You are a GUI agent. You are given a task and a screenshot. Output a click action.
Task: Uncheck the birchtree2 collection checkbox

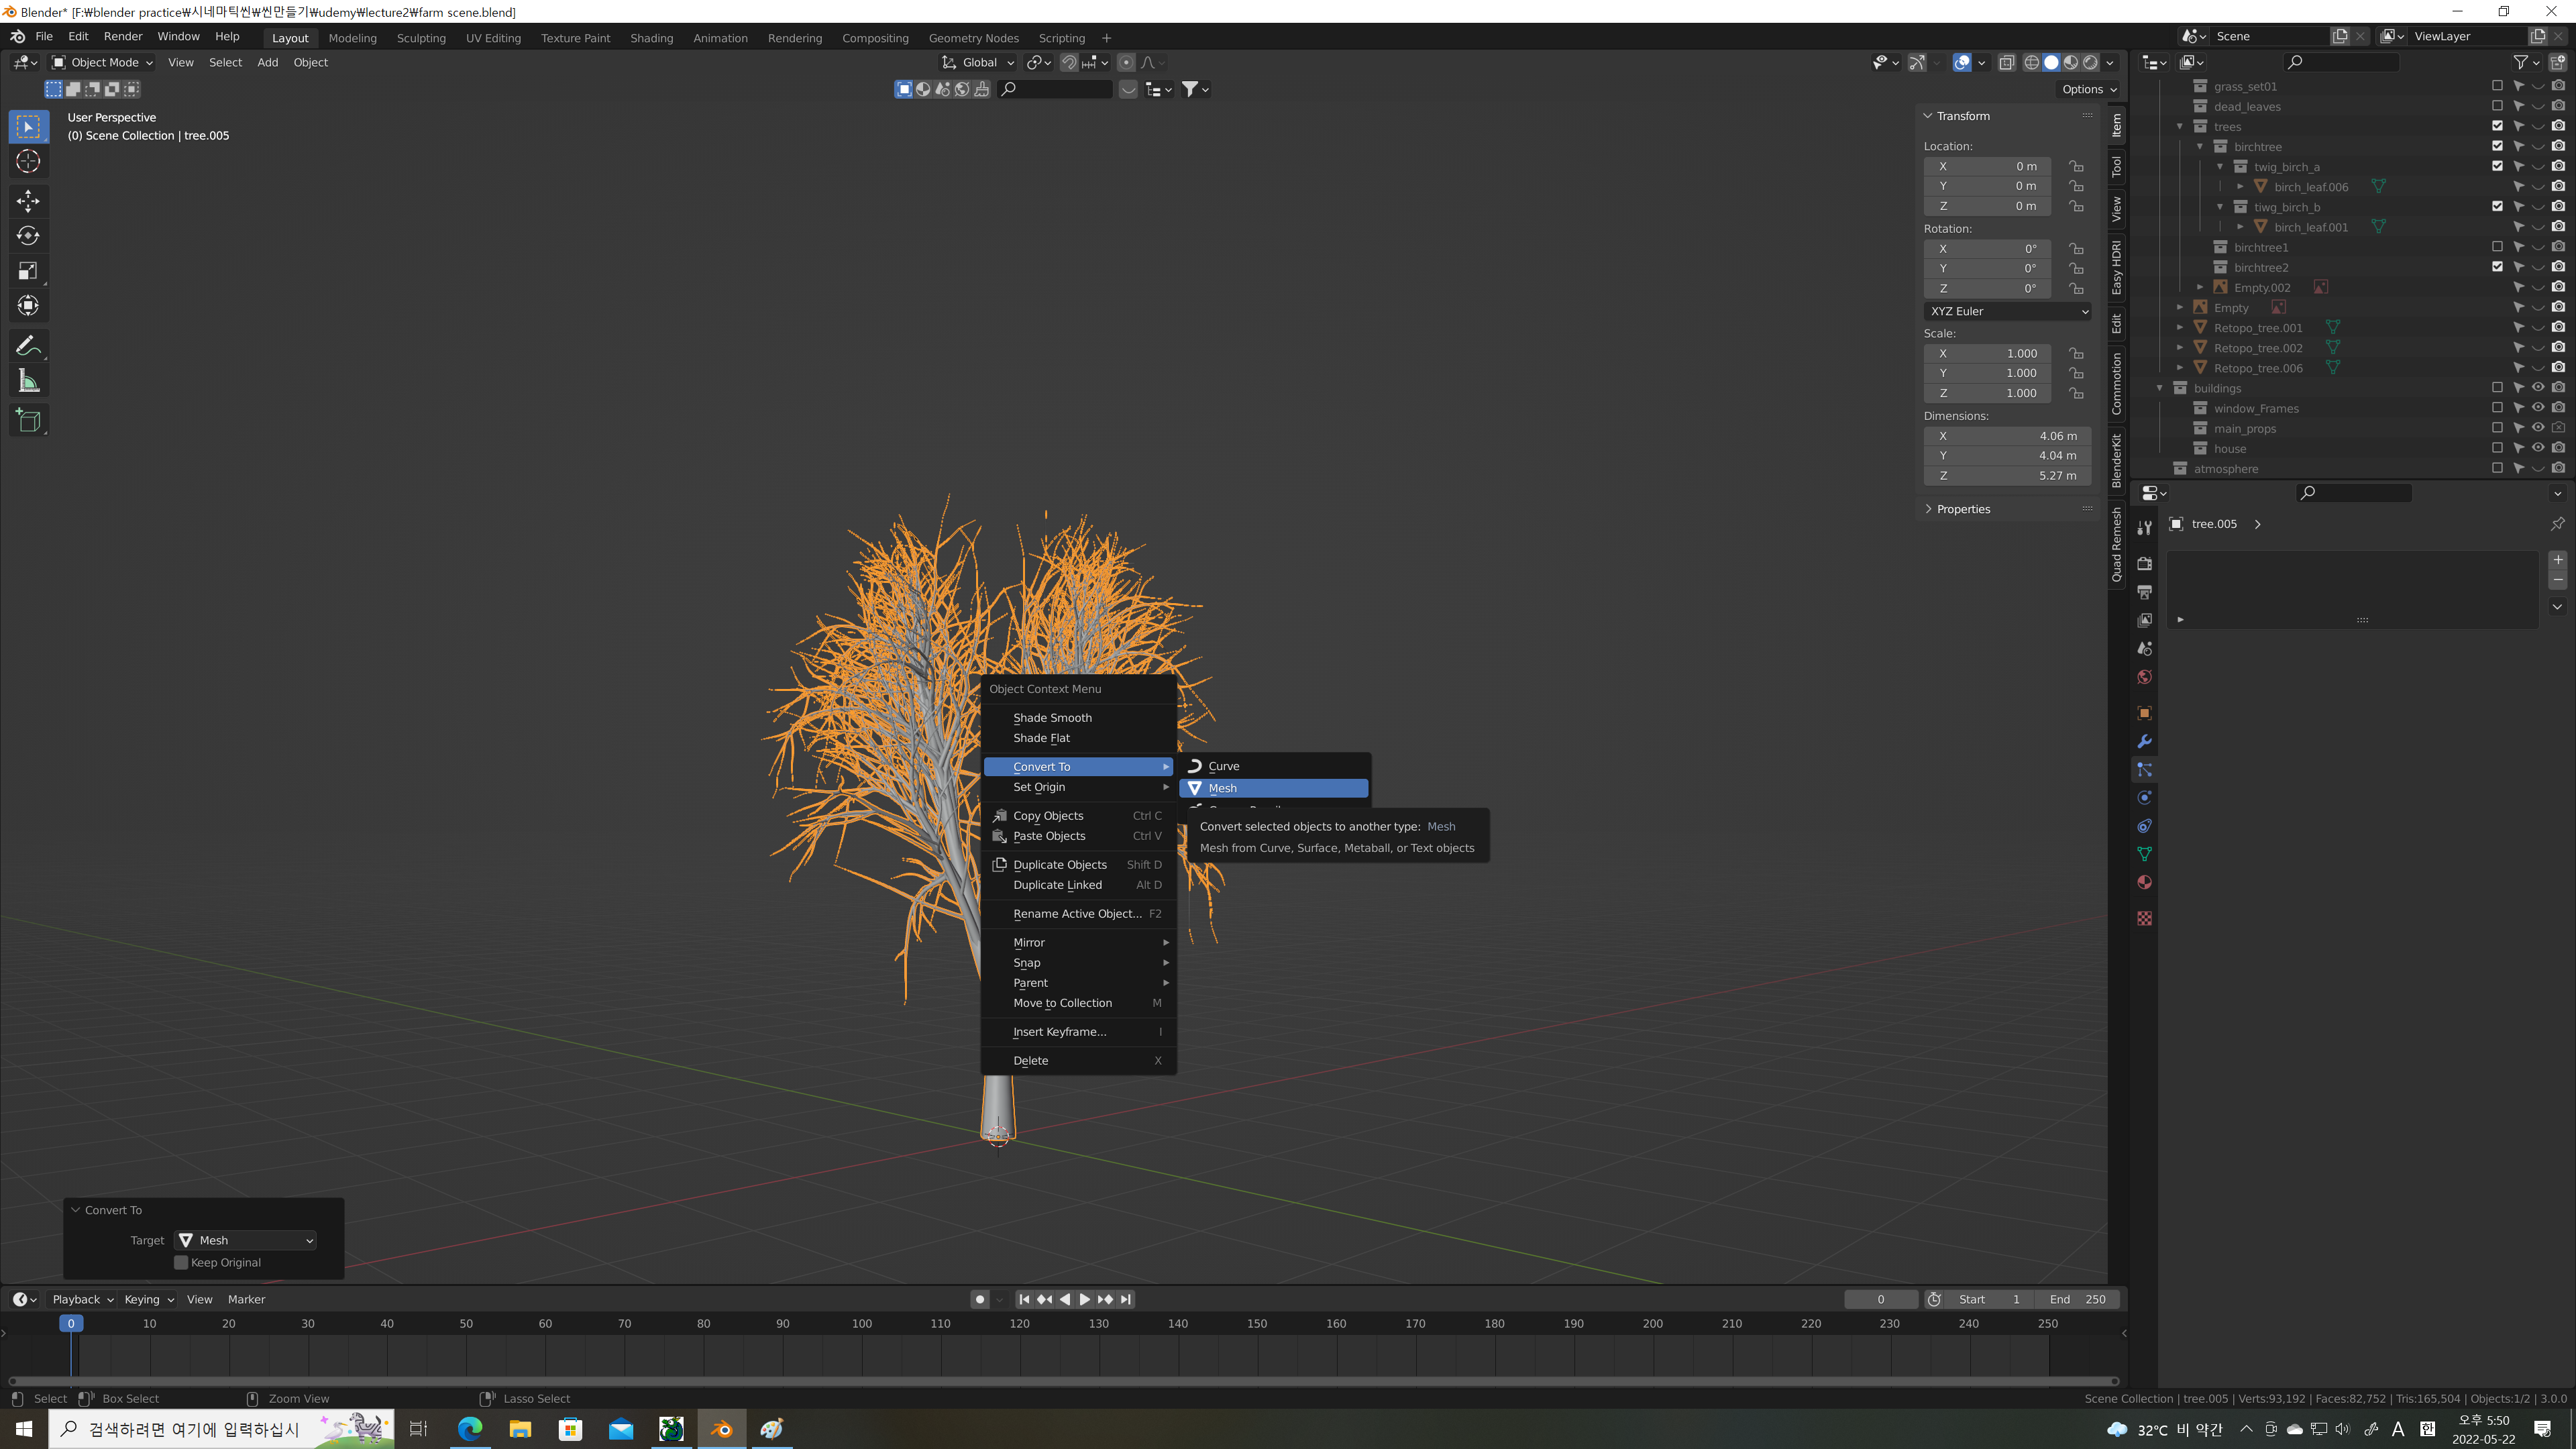(x=2497, y=267)
